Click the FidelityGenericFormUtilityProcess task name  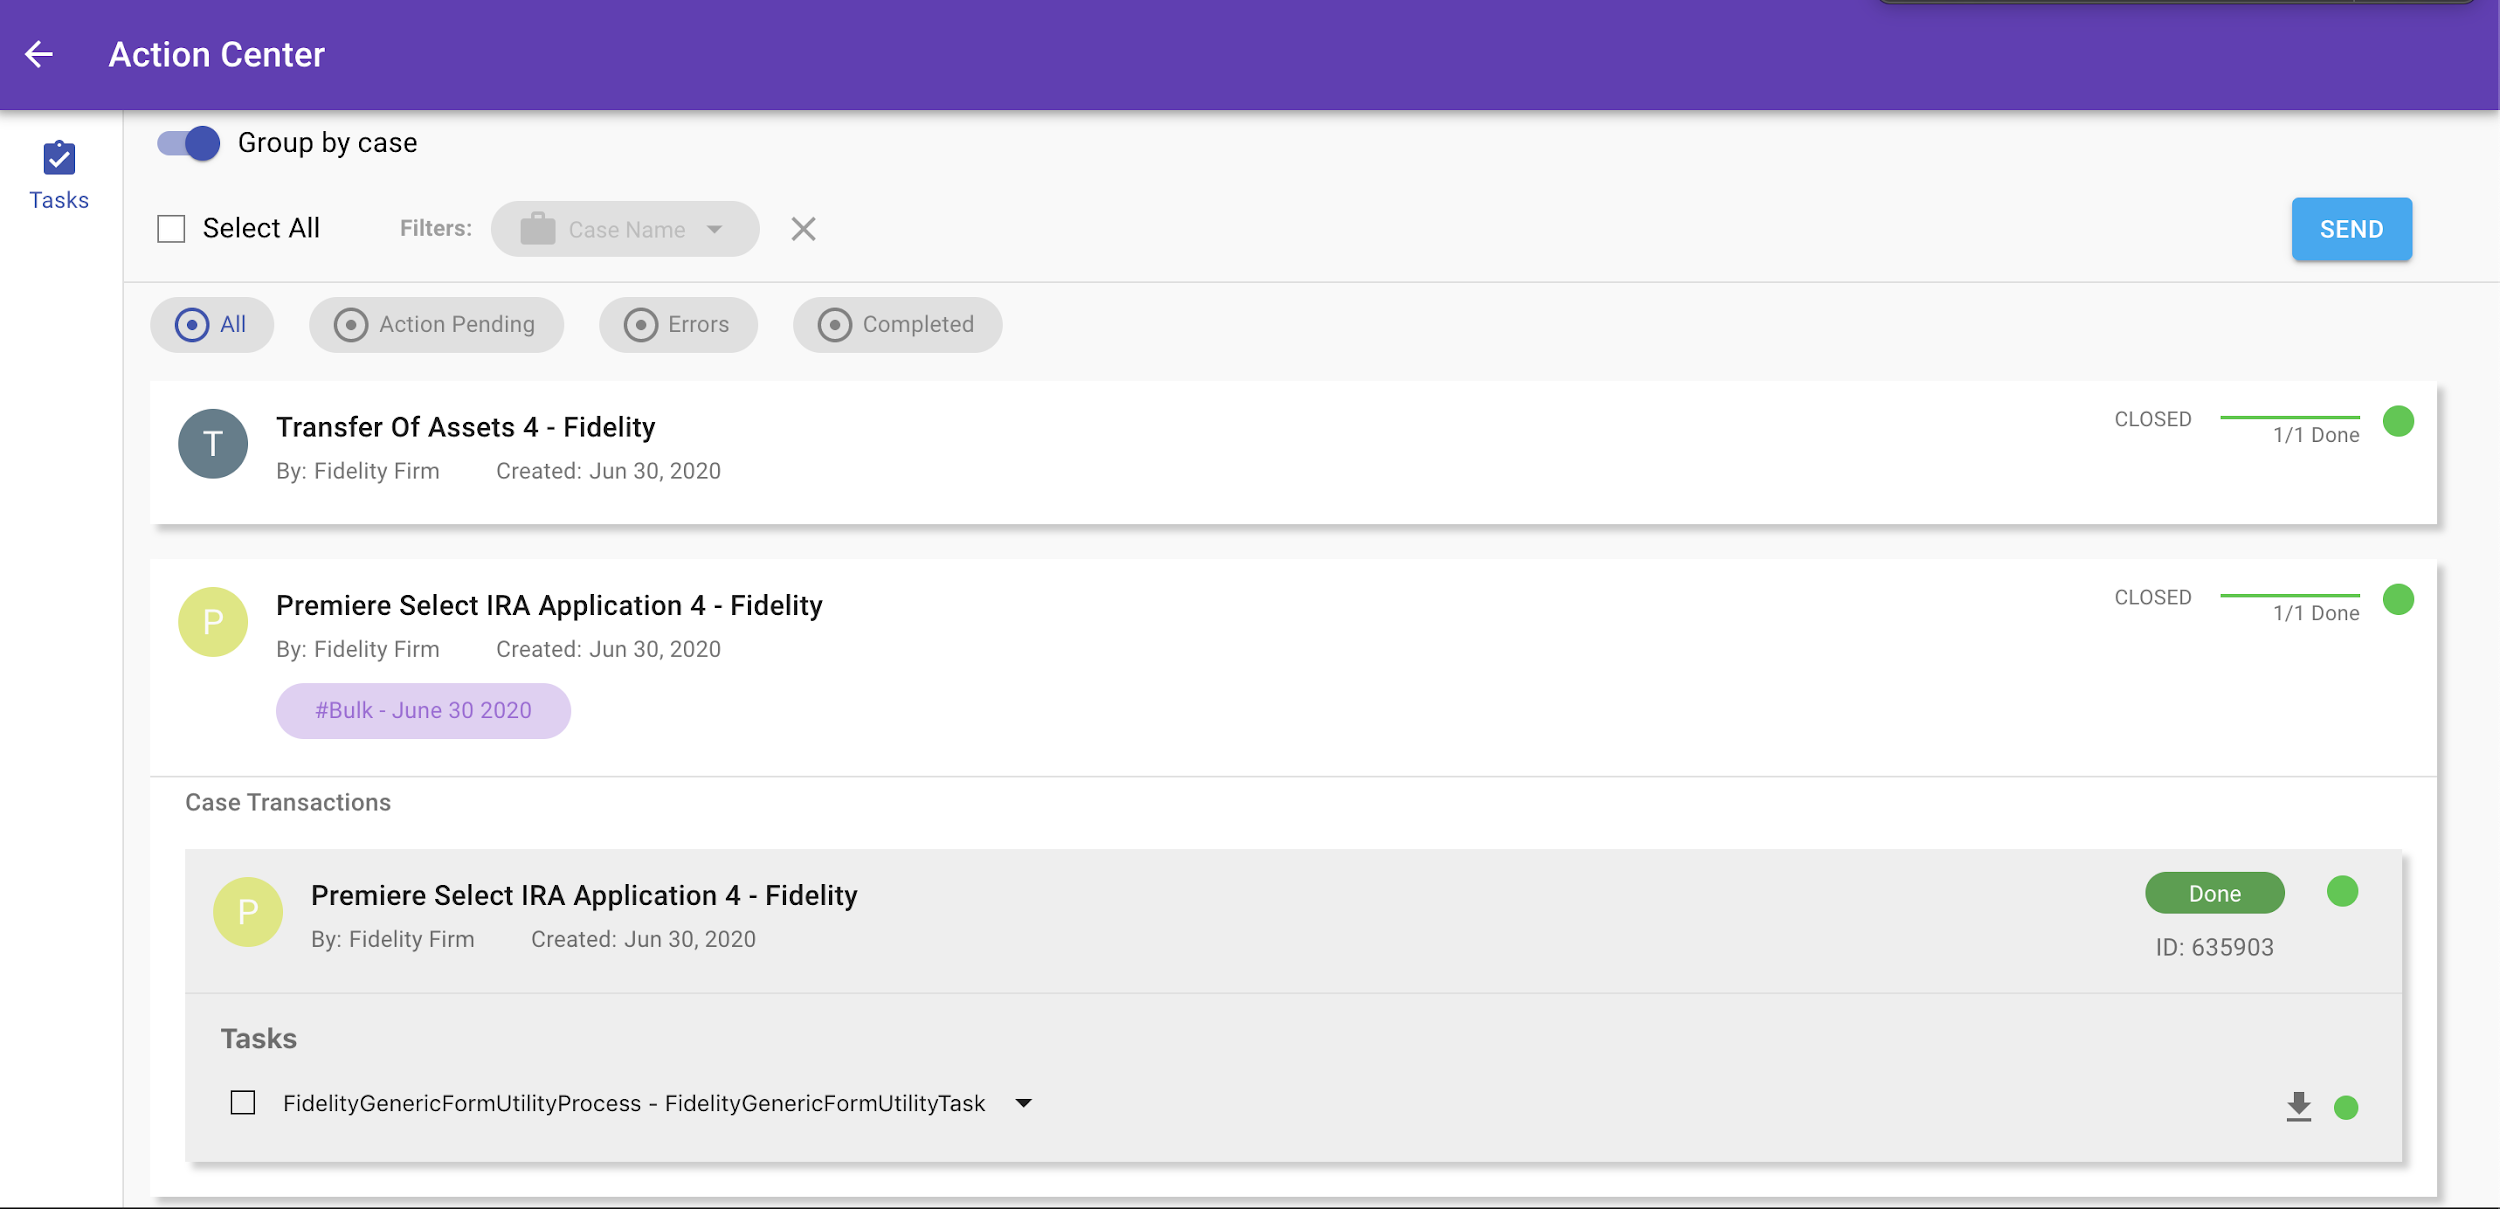pyautogui.click(x=634, y=1103)
